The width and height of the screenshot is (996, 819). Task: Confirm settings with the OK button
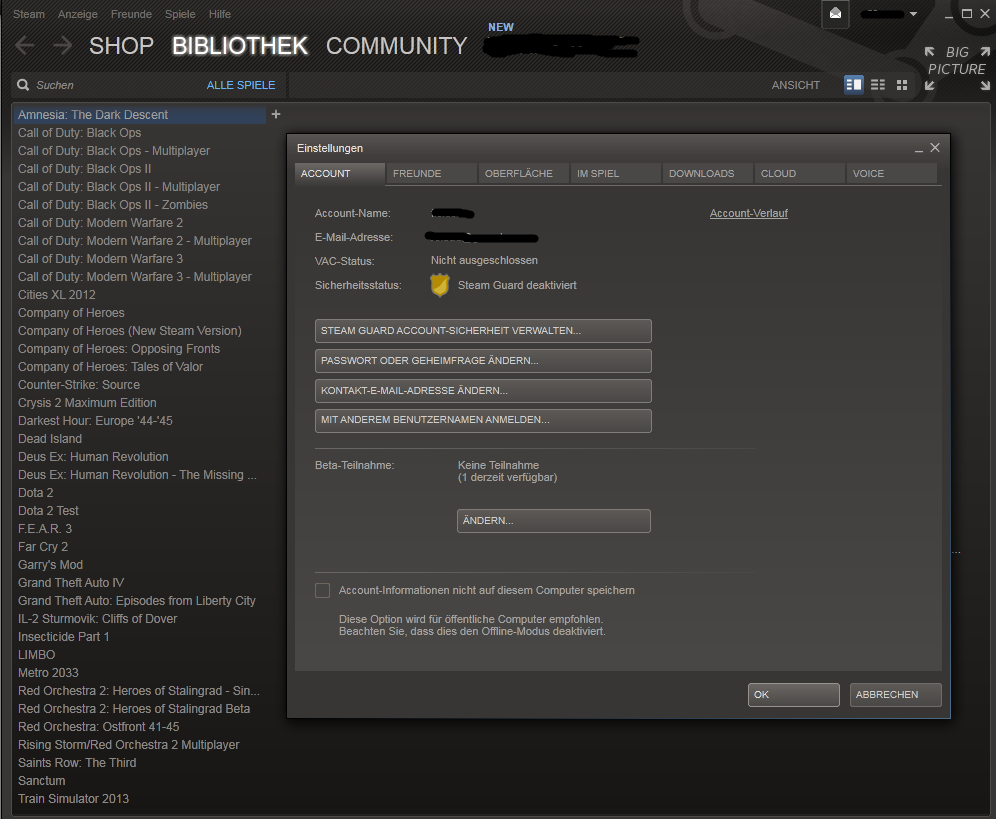coord(793,695)
